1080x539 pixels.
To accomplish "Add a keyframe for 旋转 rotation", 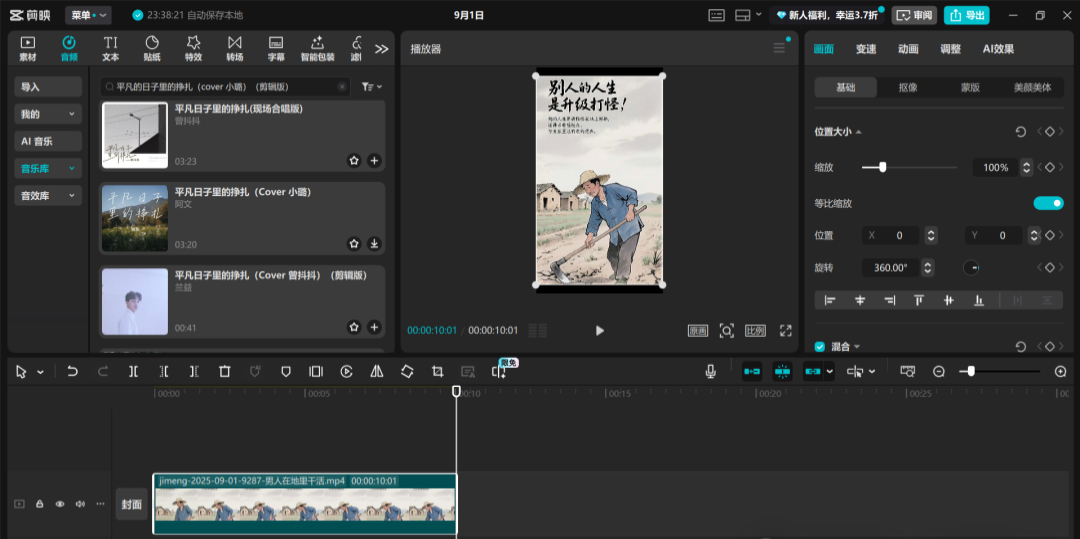I will click(1050, 268).
